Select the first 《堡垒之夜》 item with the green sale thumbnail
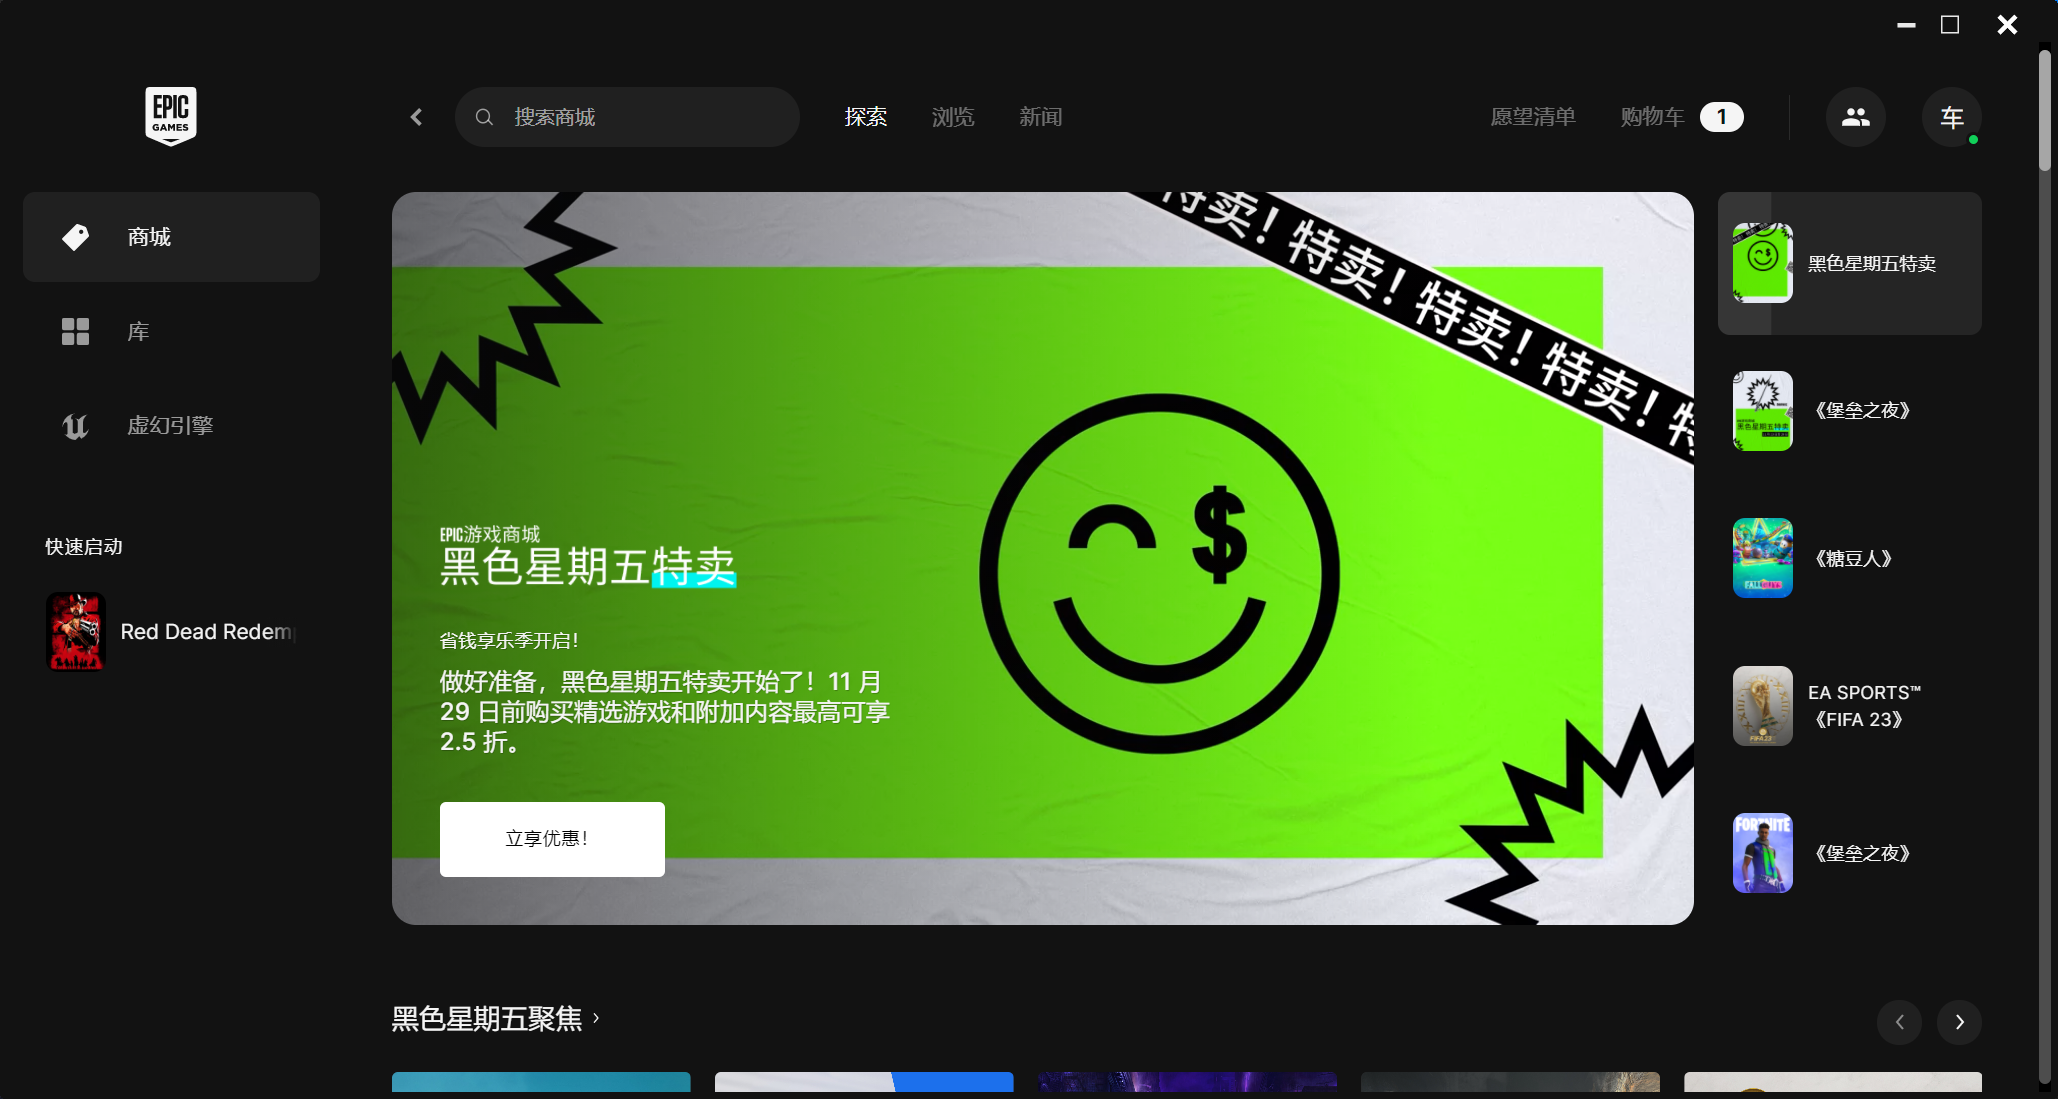Screen dimensions: 2058x1099 coord(1850,411)
